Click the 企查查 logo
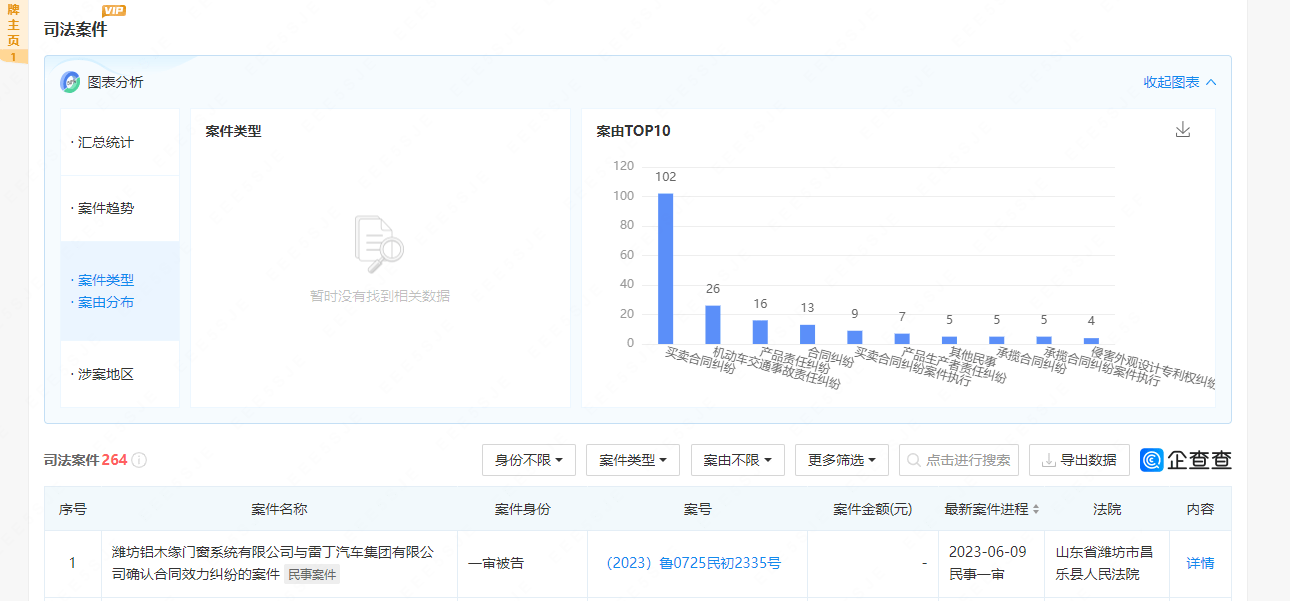The image size is (1290, 601). pyautogui.click(x=1186, y=460)
